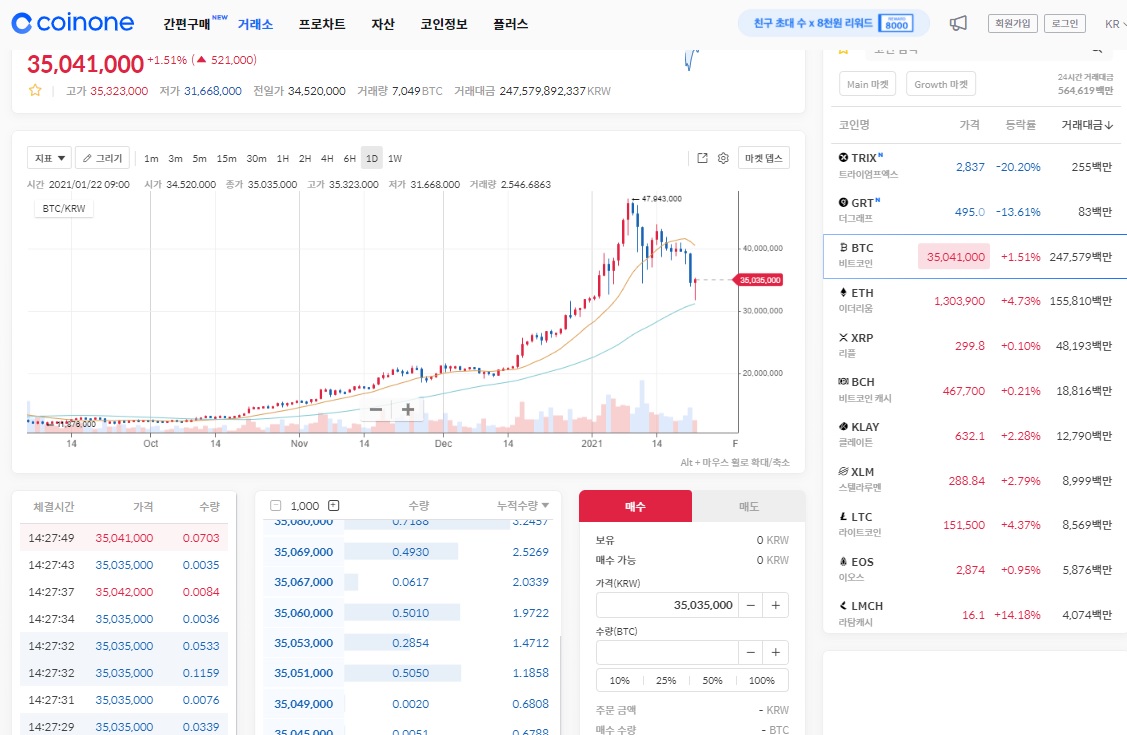This screenshot has height=735, width=1127.
Task: Open the 자산 menu
Action: pyautogui.click(x=382, y=24)
